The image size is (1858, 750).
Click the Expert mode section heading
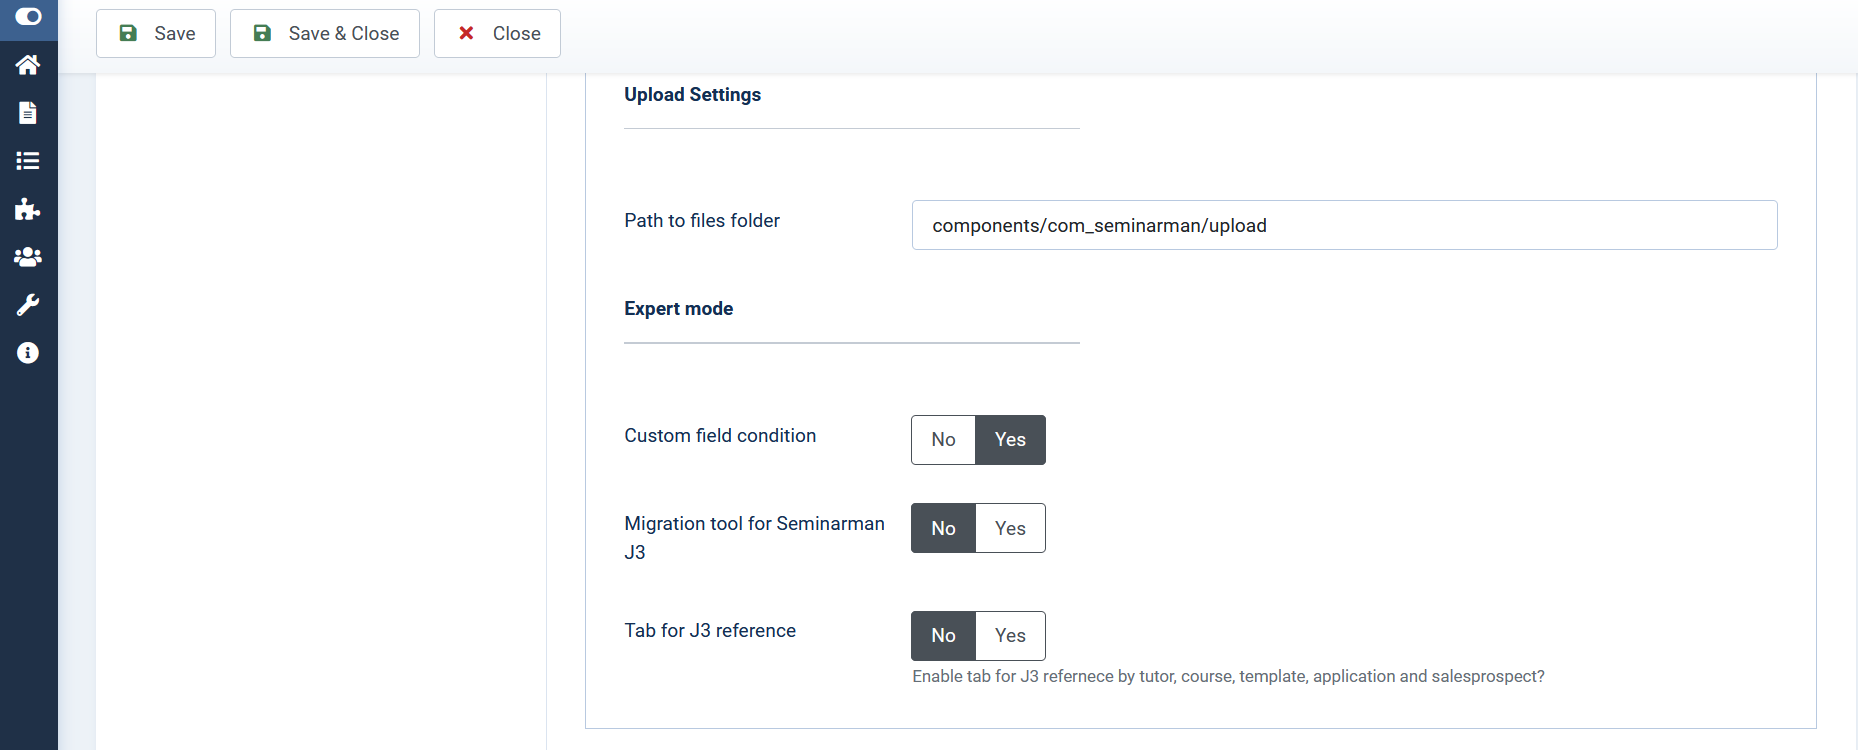[x=678, y=309]
